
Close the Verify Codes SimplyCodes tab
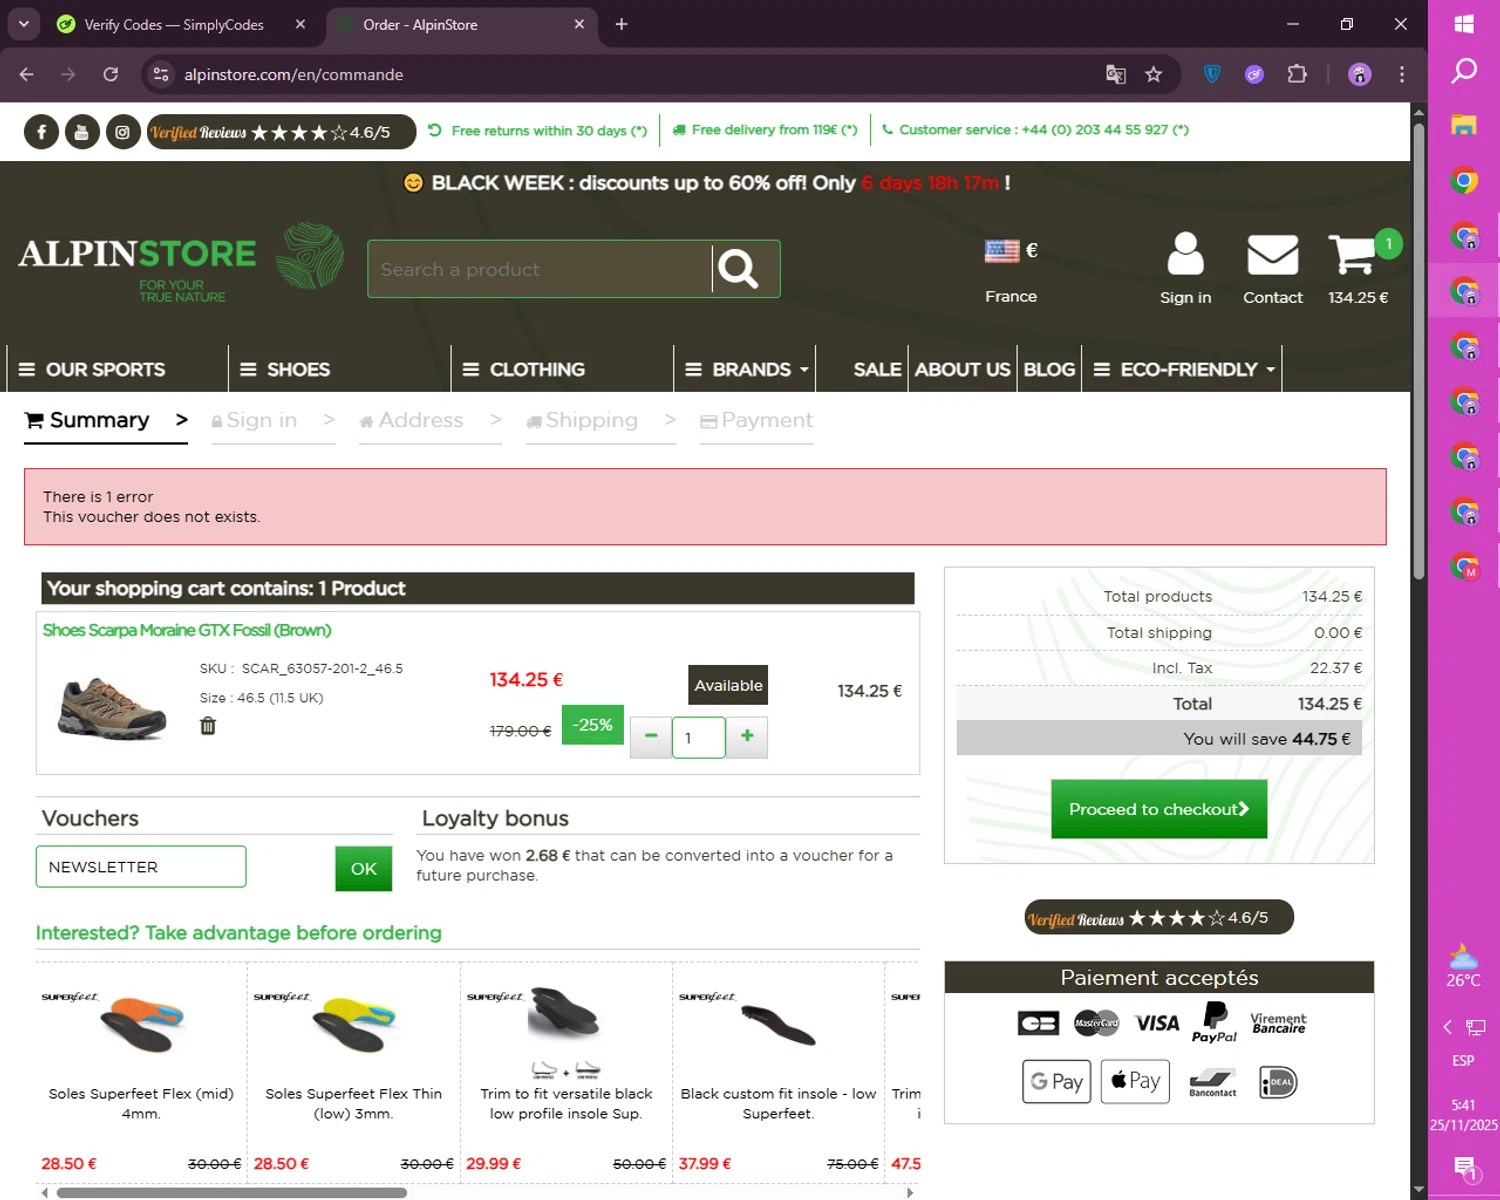click(300, 24)
